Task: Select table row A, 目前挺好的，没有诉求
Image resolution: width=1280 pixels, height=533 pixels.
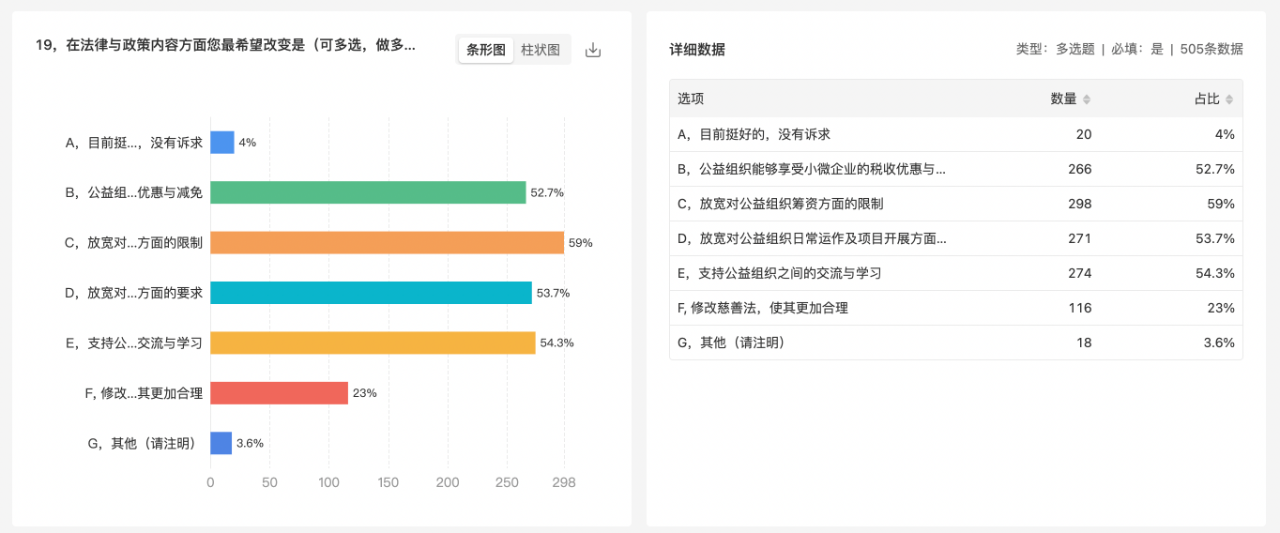Action: tap(956, 134)
